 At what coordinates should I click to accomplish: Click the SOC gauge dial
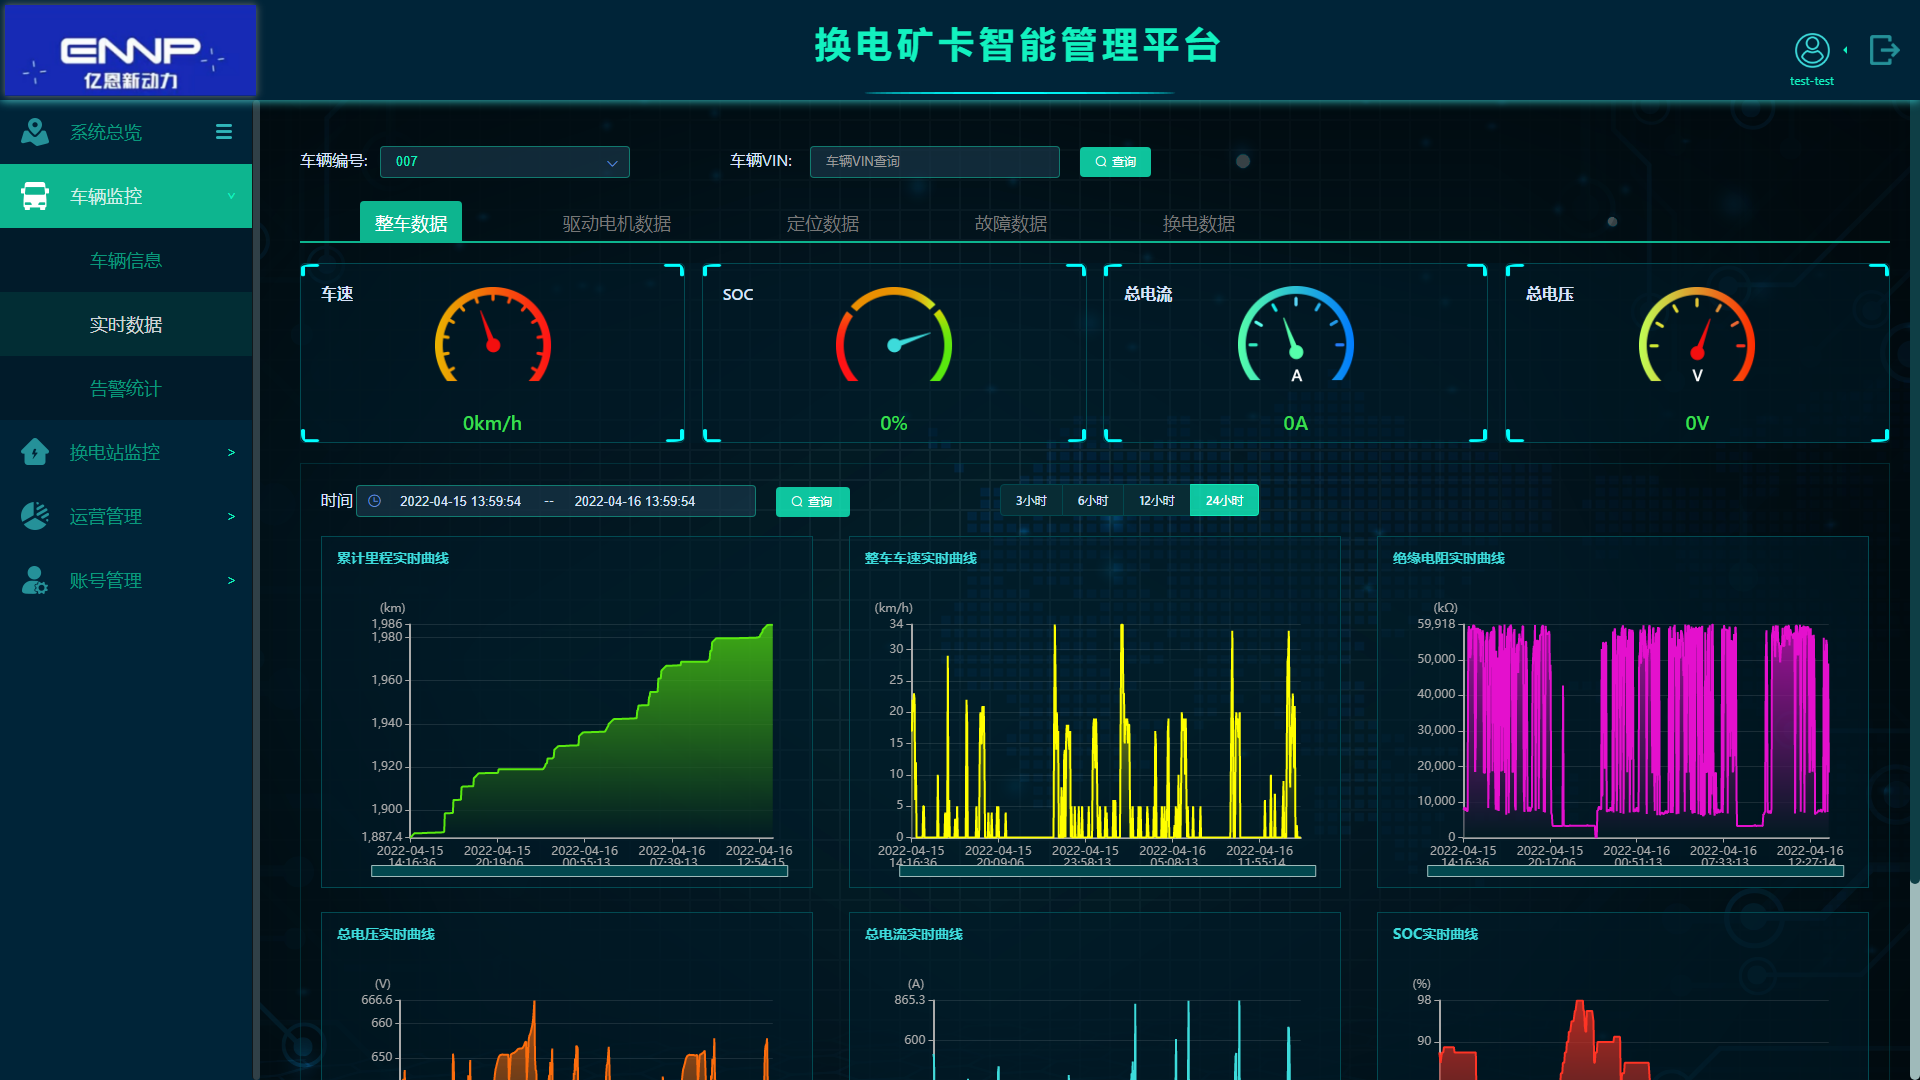tap(894, 335)
